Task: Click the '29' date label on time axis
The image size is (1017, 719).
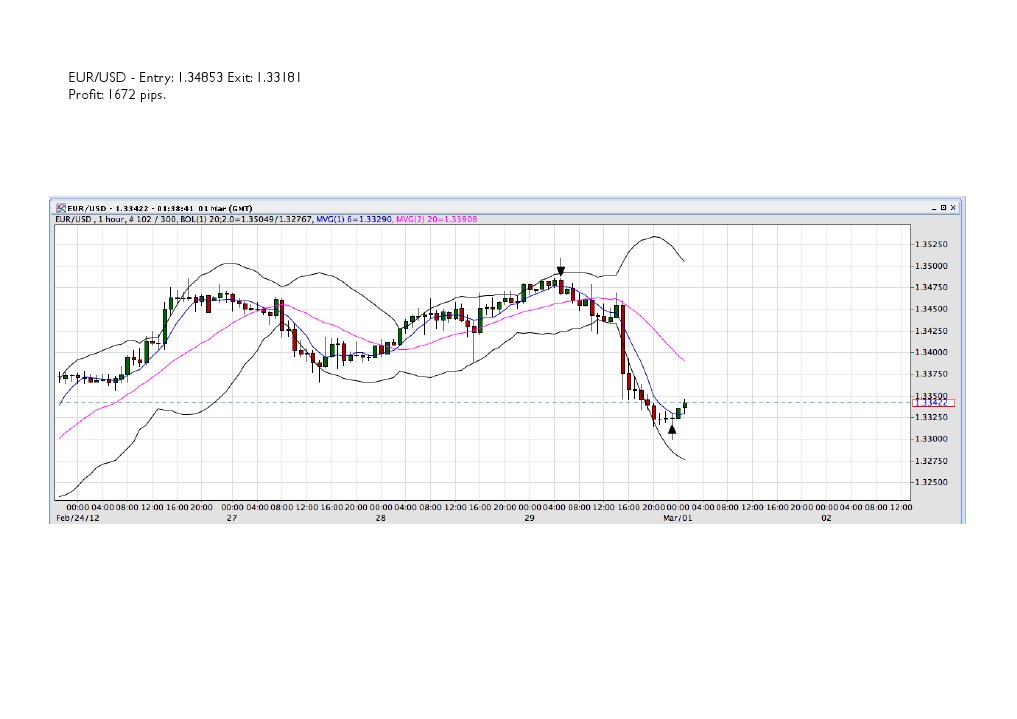Action: tap(529, 518)
